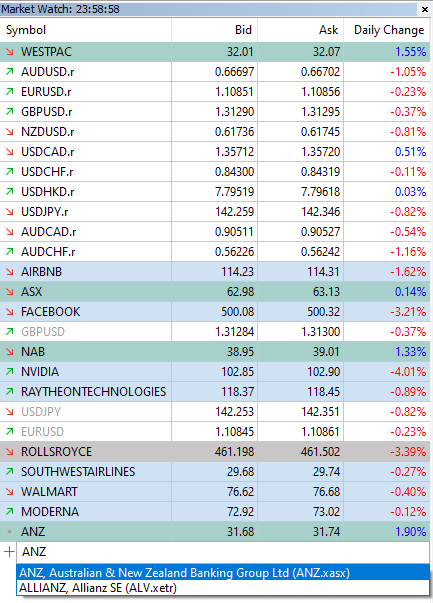Click SOUTHWESTAIRLINES bid value 29.68
The width and height of the screenshot is (433, 603).
[240, 471]
